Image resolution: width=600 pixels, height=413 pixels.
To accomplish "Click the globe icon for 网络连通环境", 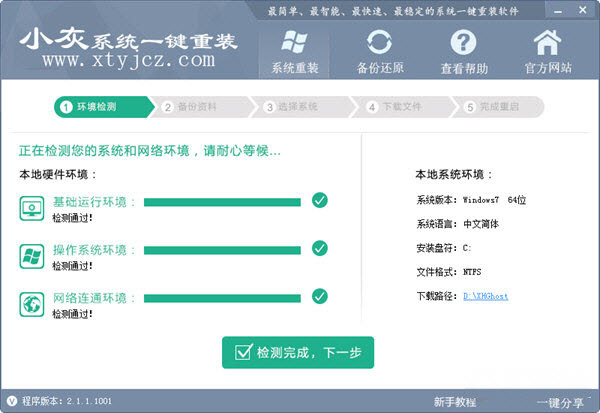I will click(x=32, y=304).
